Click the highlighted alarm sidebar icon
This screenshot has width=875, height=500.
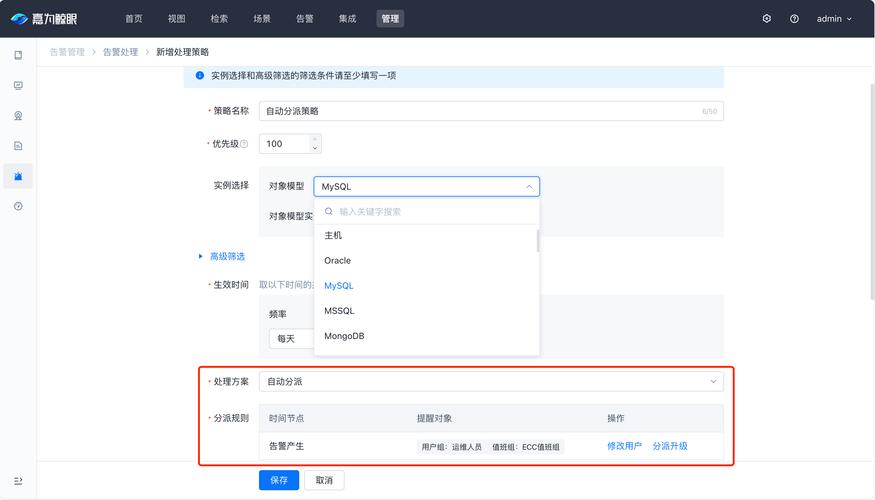click(18, 176)
